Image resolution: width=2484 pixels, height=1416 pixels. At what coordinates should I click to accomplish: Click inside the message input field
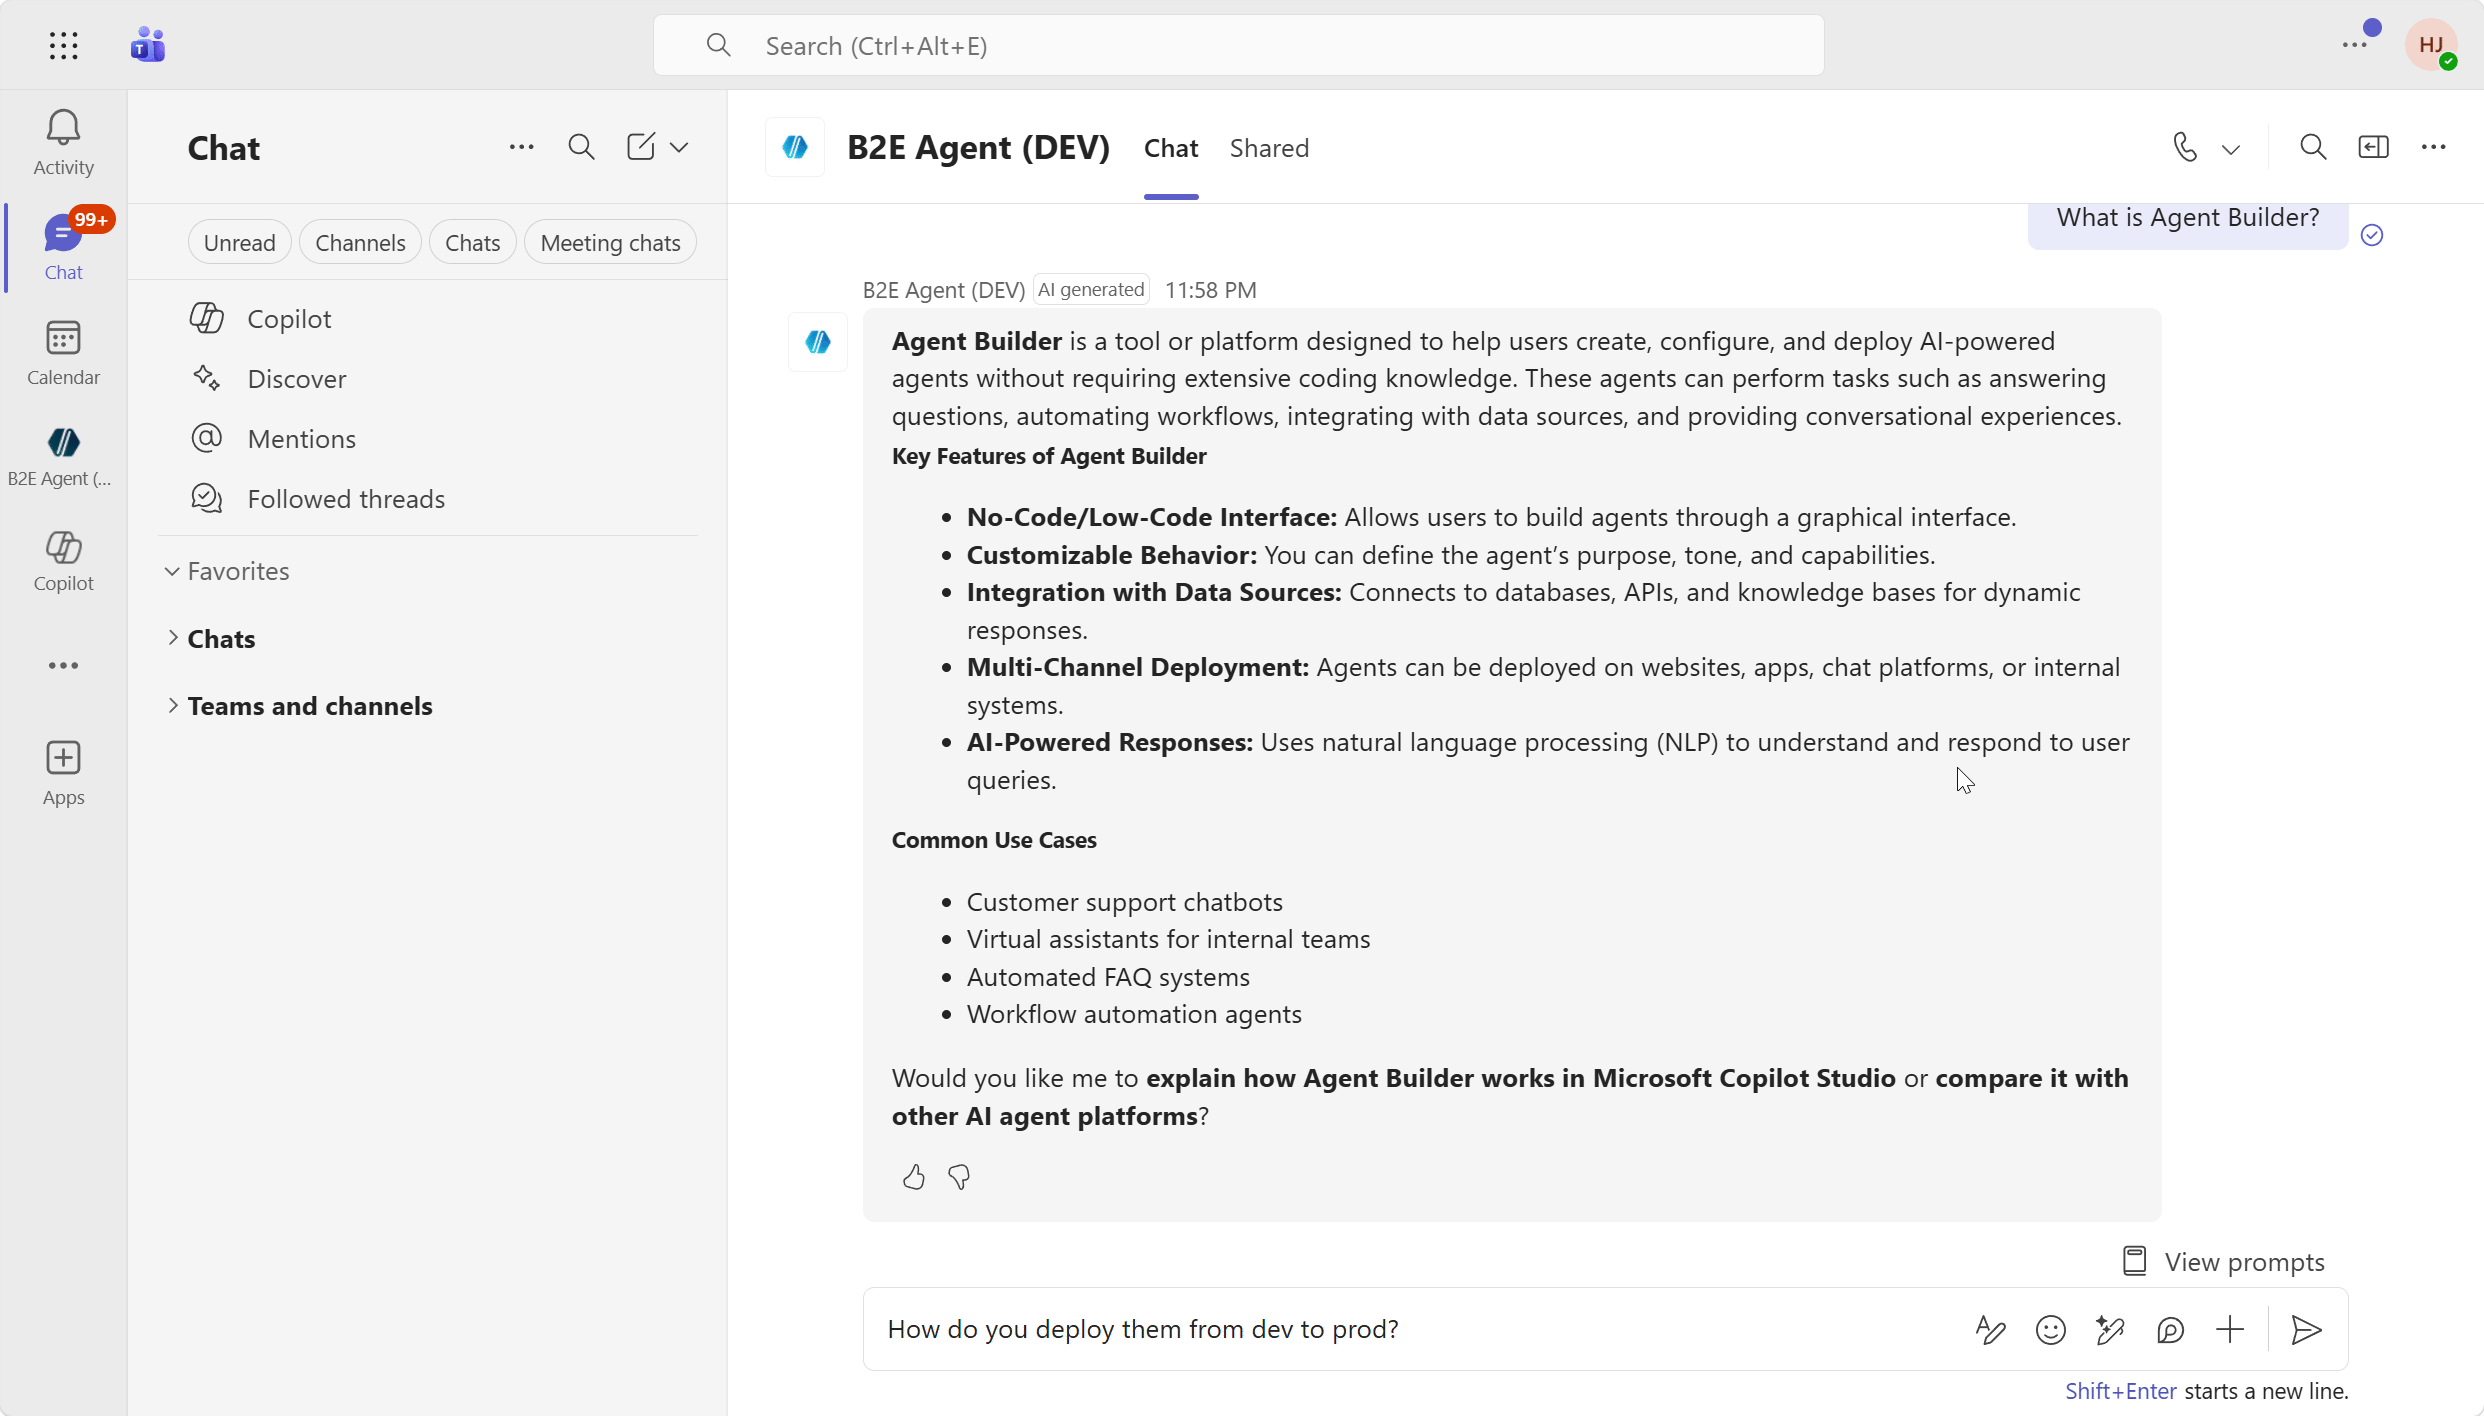(x=1400, y=1328)
